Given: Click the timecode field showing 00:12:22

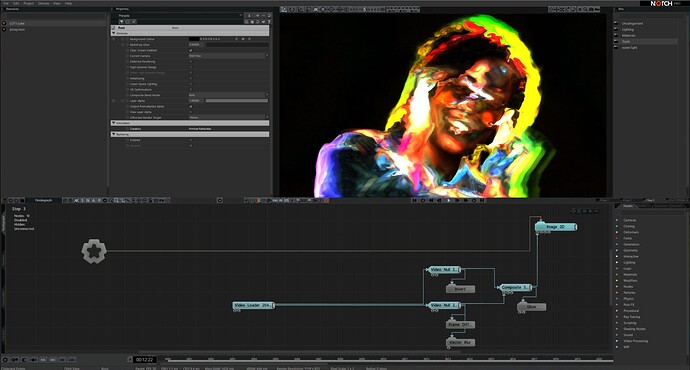Looking at the screenshot, I should click(x=144, y=359).
